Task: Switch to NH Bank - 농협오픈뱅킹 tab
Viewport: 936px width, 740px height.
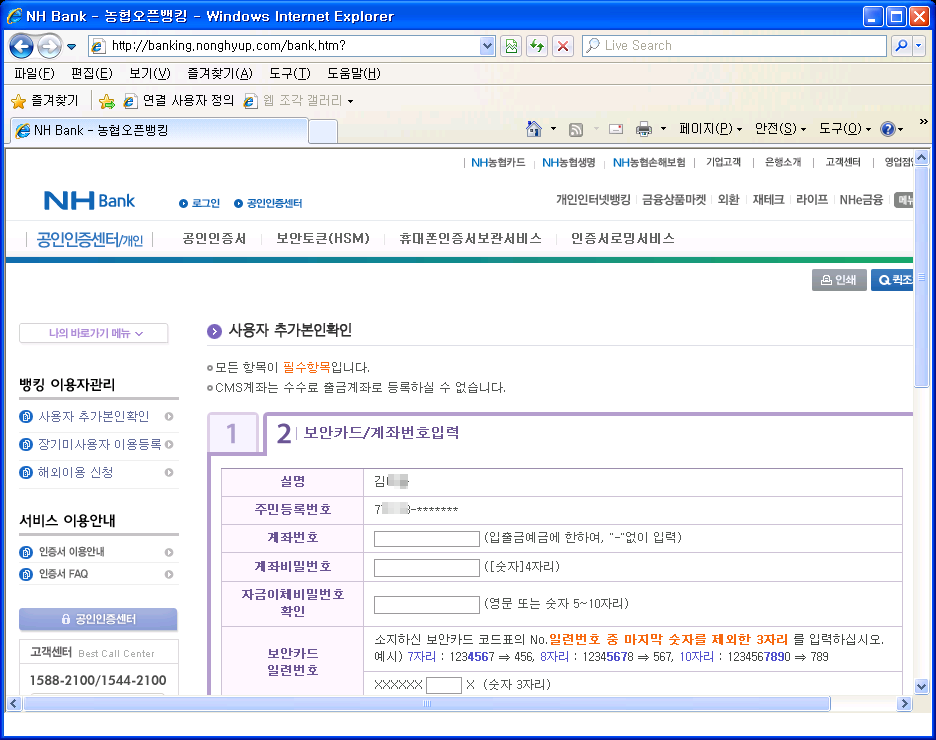Action: 159,130
